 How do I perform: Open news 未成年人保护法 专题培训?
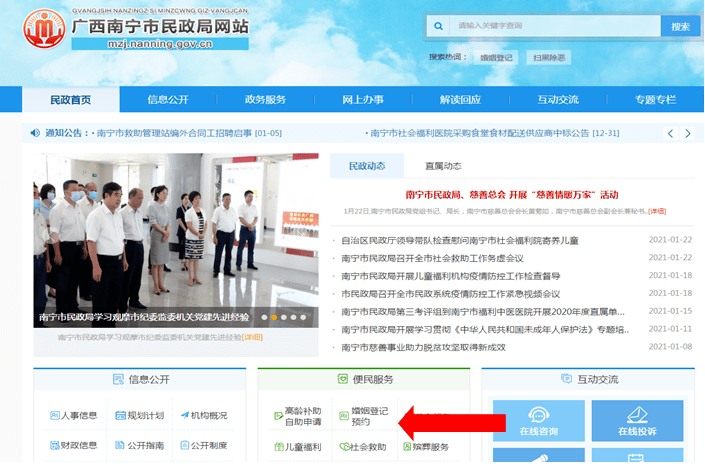[x=485, y=330]
